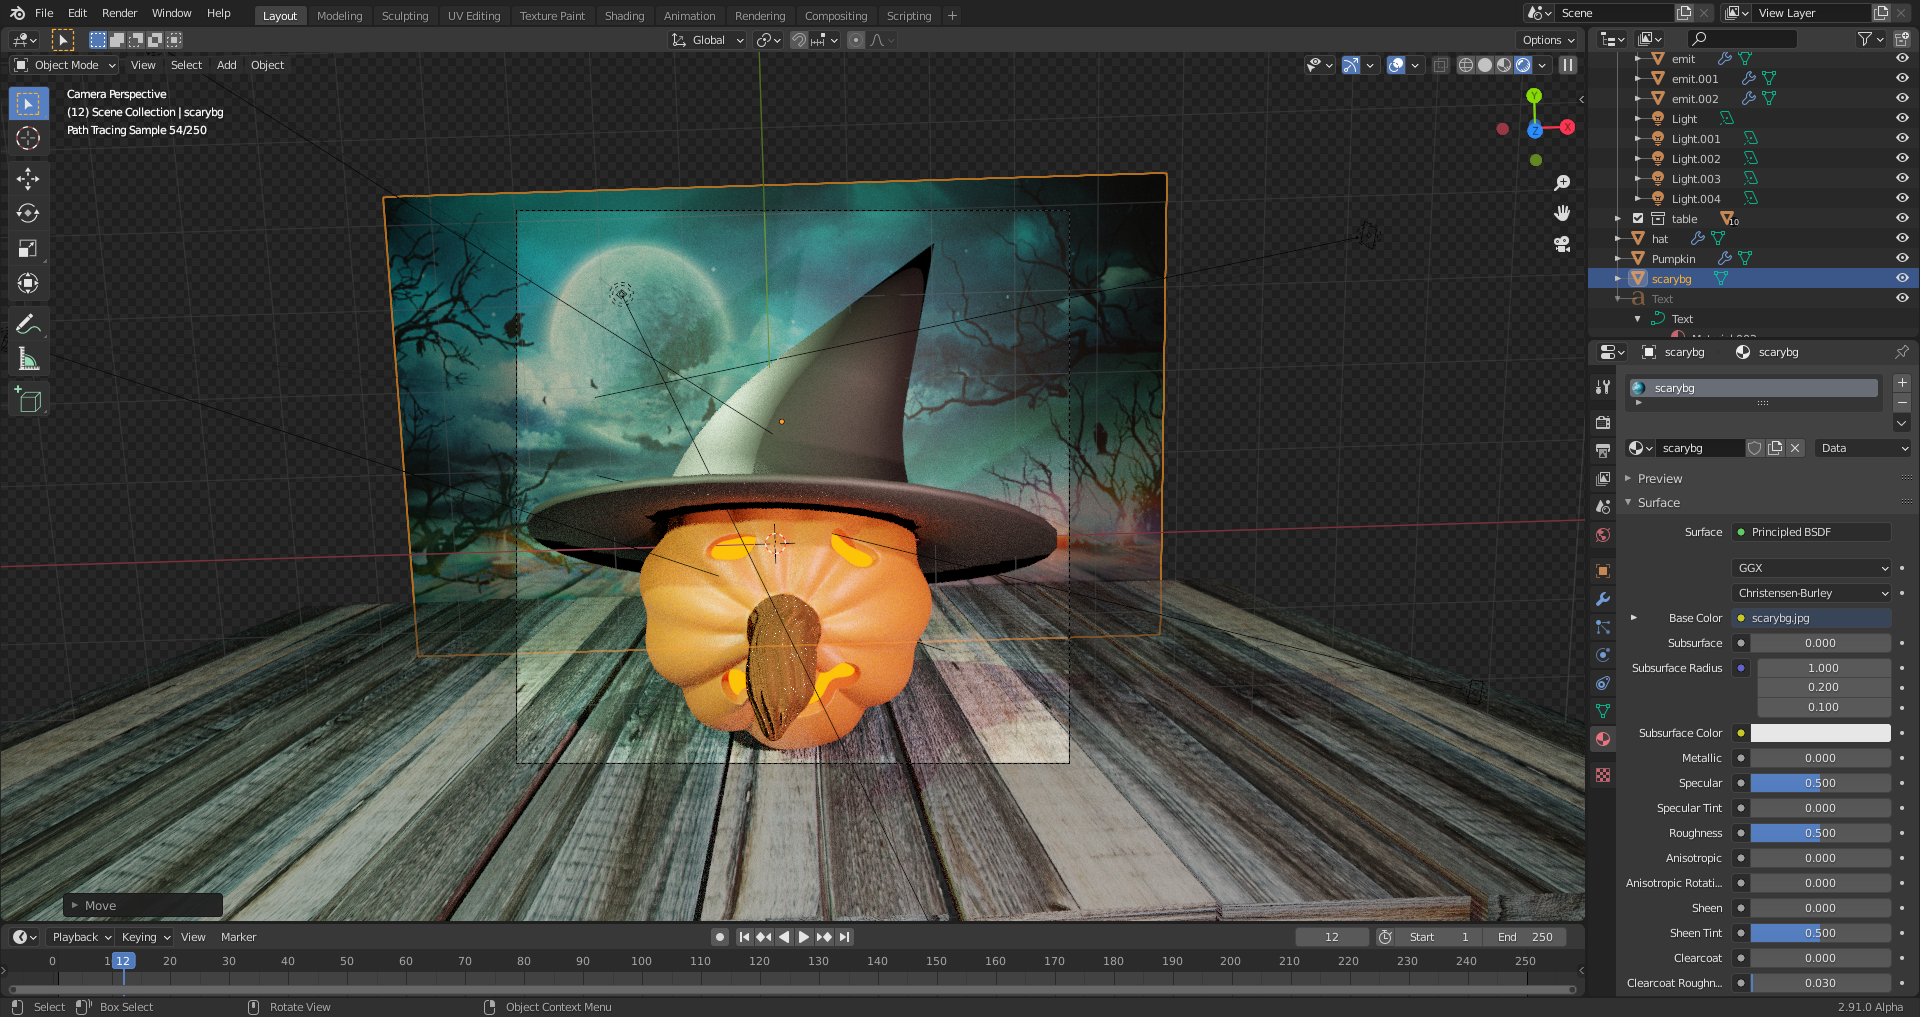The width and height of the screenshot is (1920, 1017).
Task: Uncheck the table collection checkbox
Action: 1638,218
